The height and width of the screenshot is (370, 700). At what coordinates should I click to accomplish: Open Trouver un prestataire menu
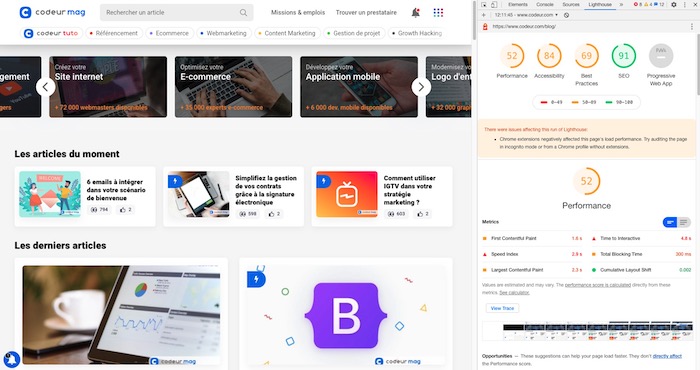click(366, 12)
